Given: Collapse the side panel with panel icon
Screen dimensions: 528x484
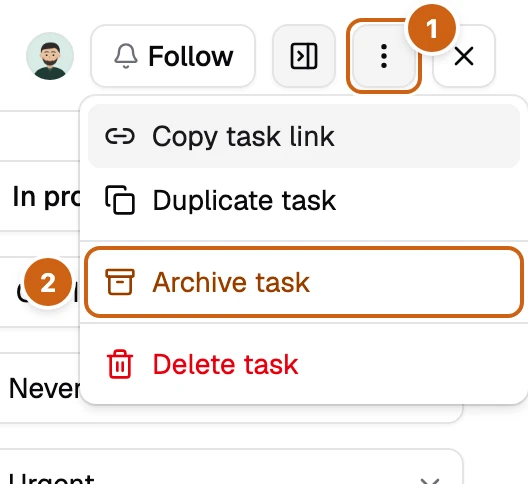Looking at the screenshot, I should pos(304,56).
